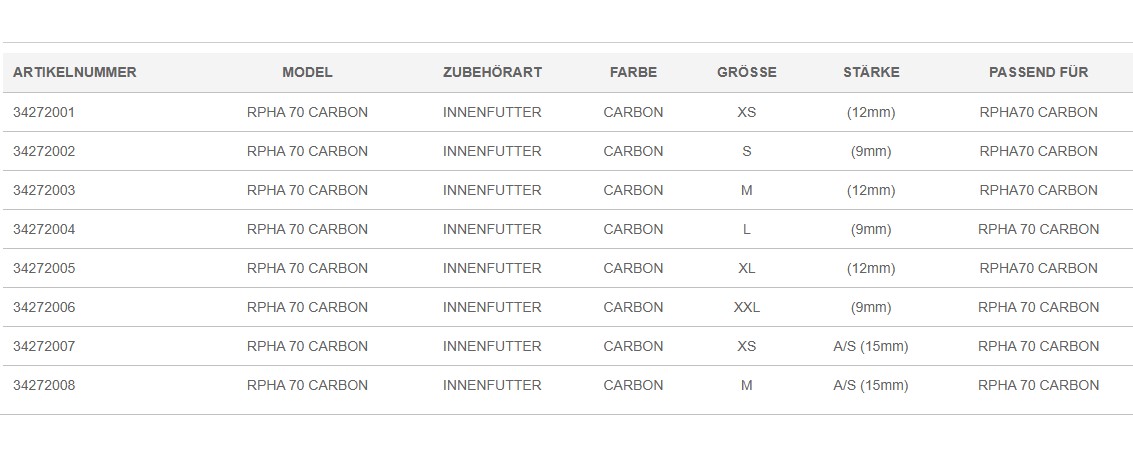Viewport: 1133px width, 475px height.
Task: Select the XL size cell
Action: [x=746, y=268]
